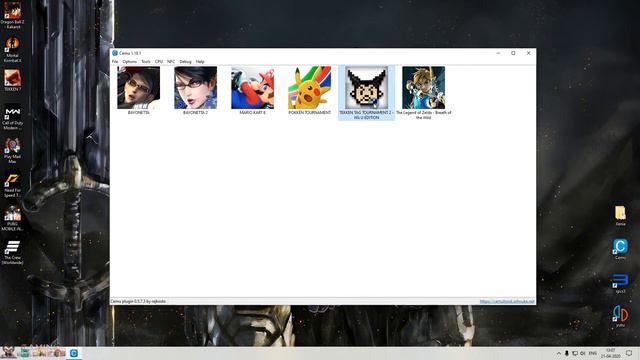Show hidden system tray icons

(x=559, y=353)
